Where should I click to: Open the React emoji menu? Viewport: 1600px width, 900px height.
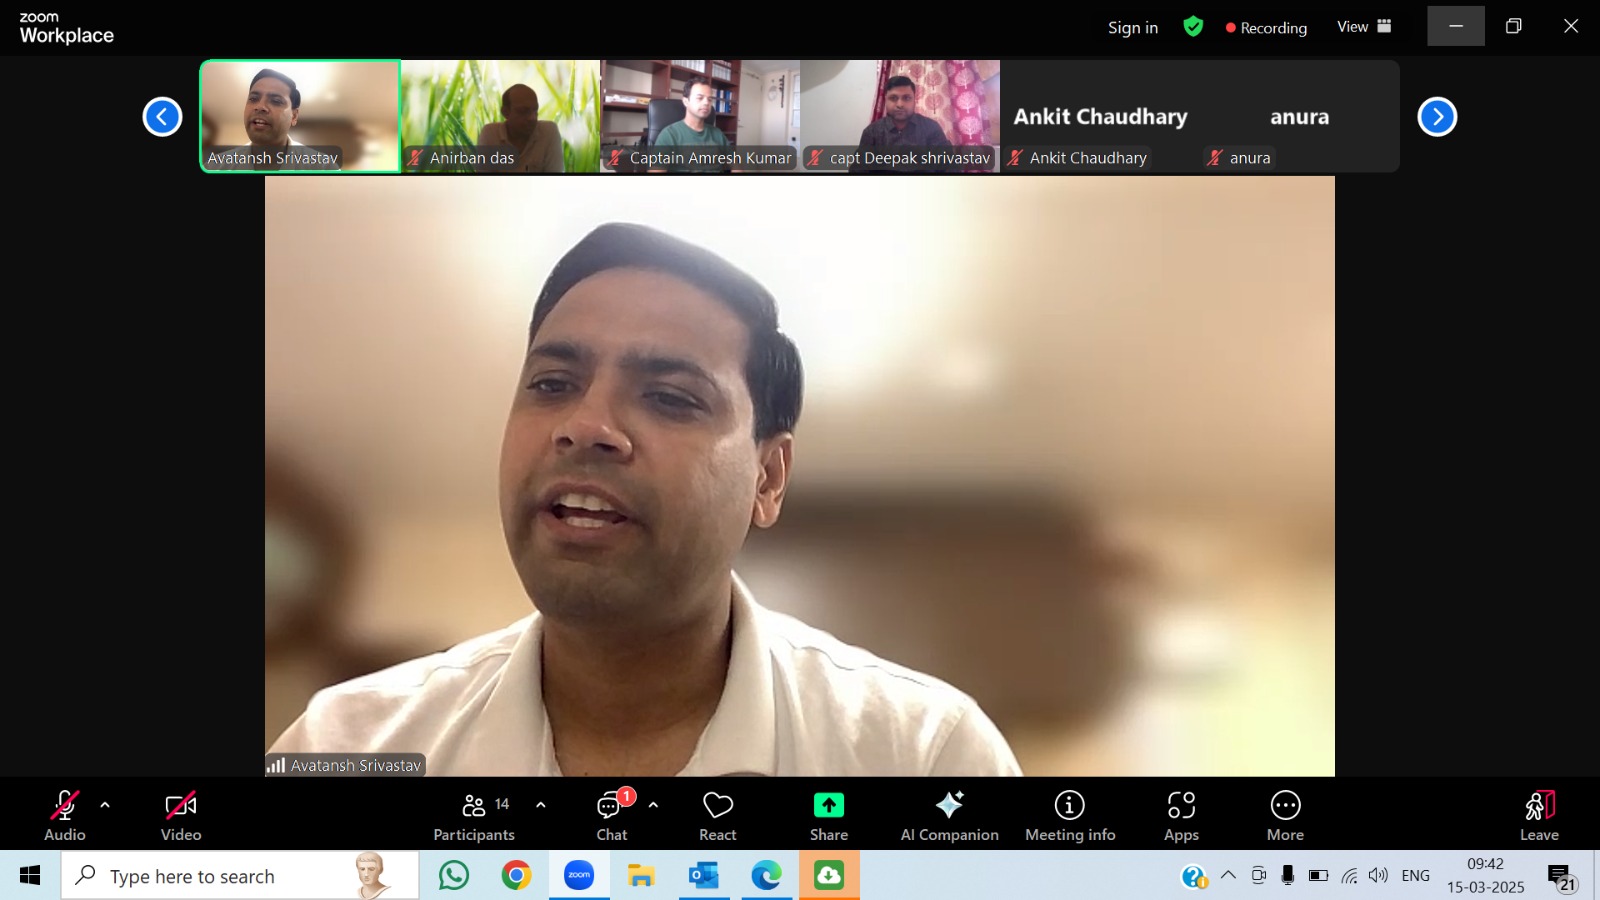point(717,815)
